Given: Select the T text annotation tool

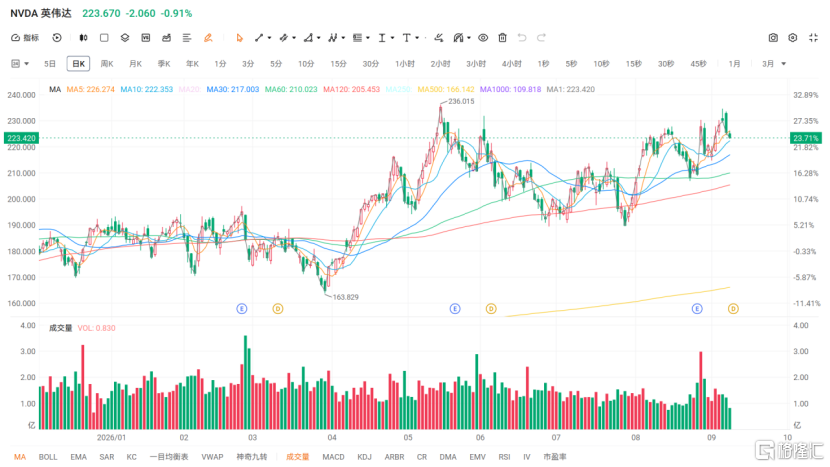Looking at the screenshot, I should click(407, 38).
